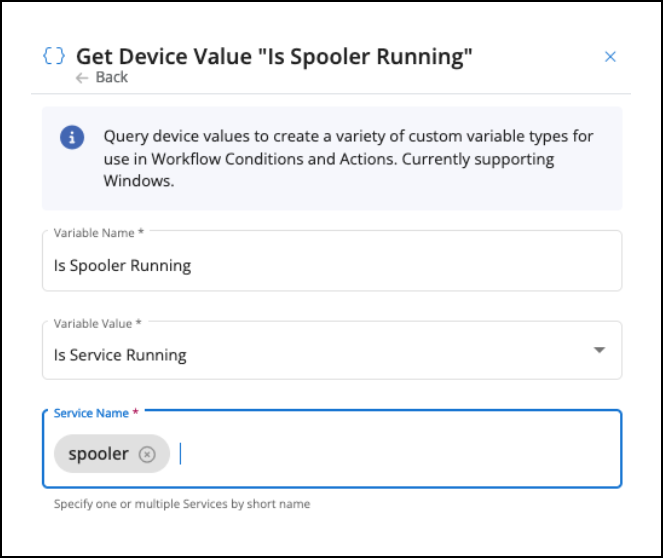Viewport: 663px width, 558px height.
Task: Go Back to previous screen
Action: click(x=102, y=78)
